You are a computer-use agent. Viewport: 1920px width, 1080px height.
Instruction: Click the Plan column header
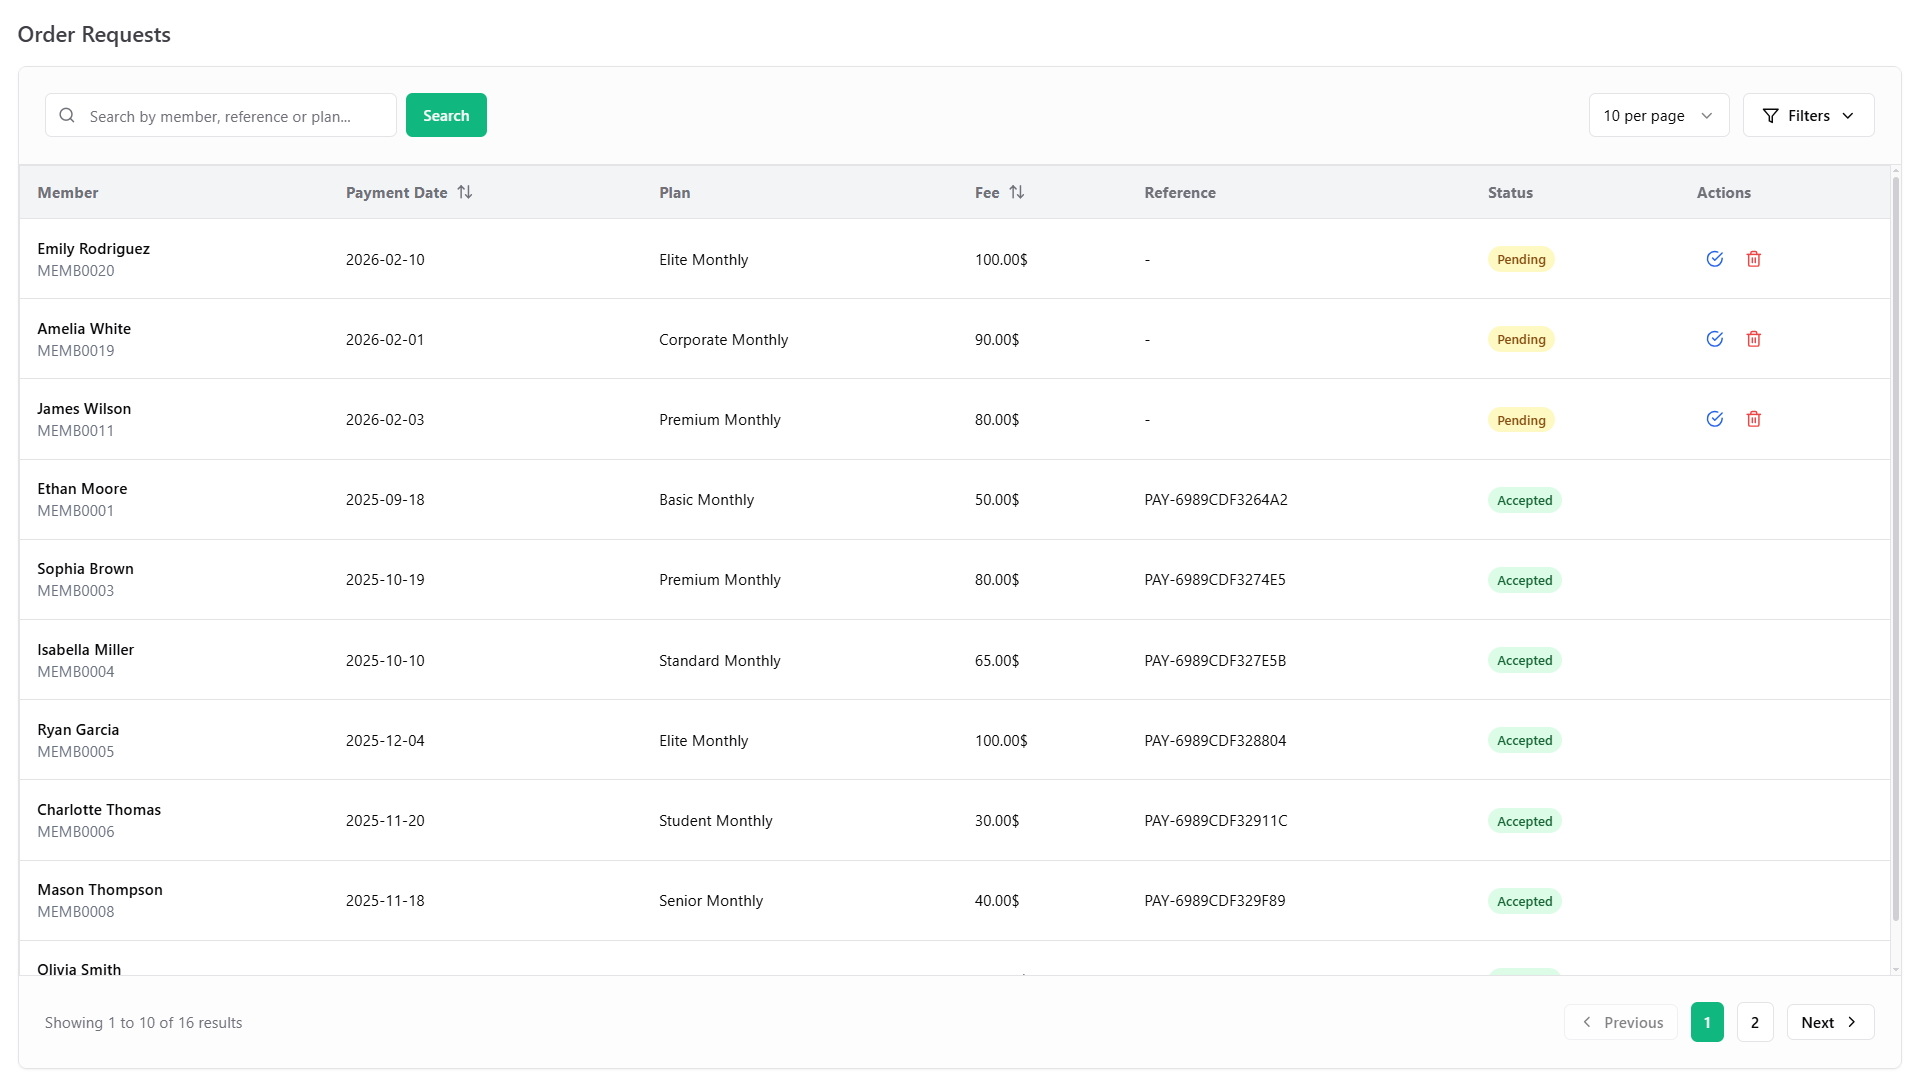675,193
